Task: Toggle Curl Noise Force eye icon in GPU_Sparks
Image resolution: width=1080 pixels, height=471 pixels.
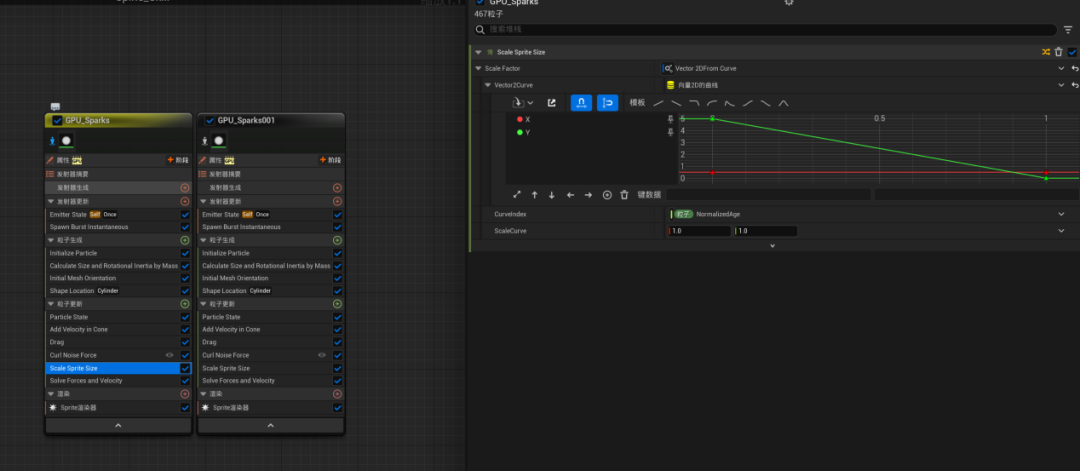Action: [169, 355]
